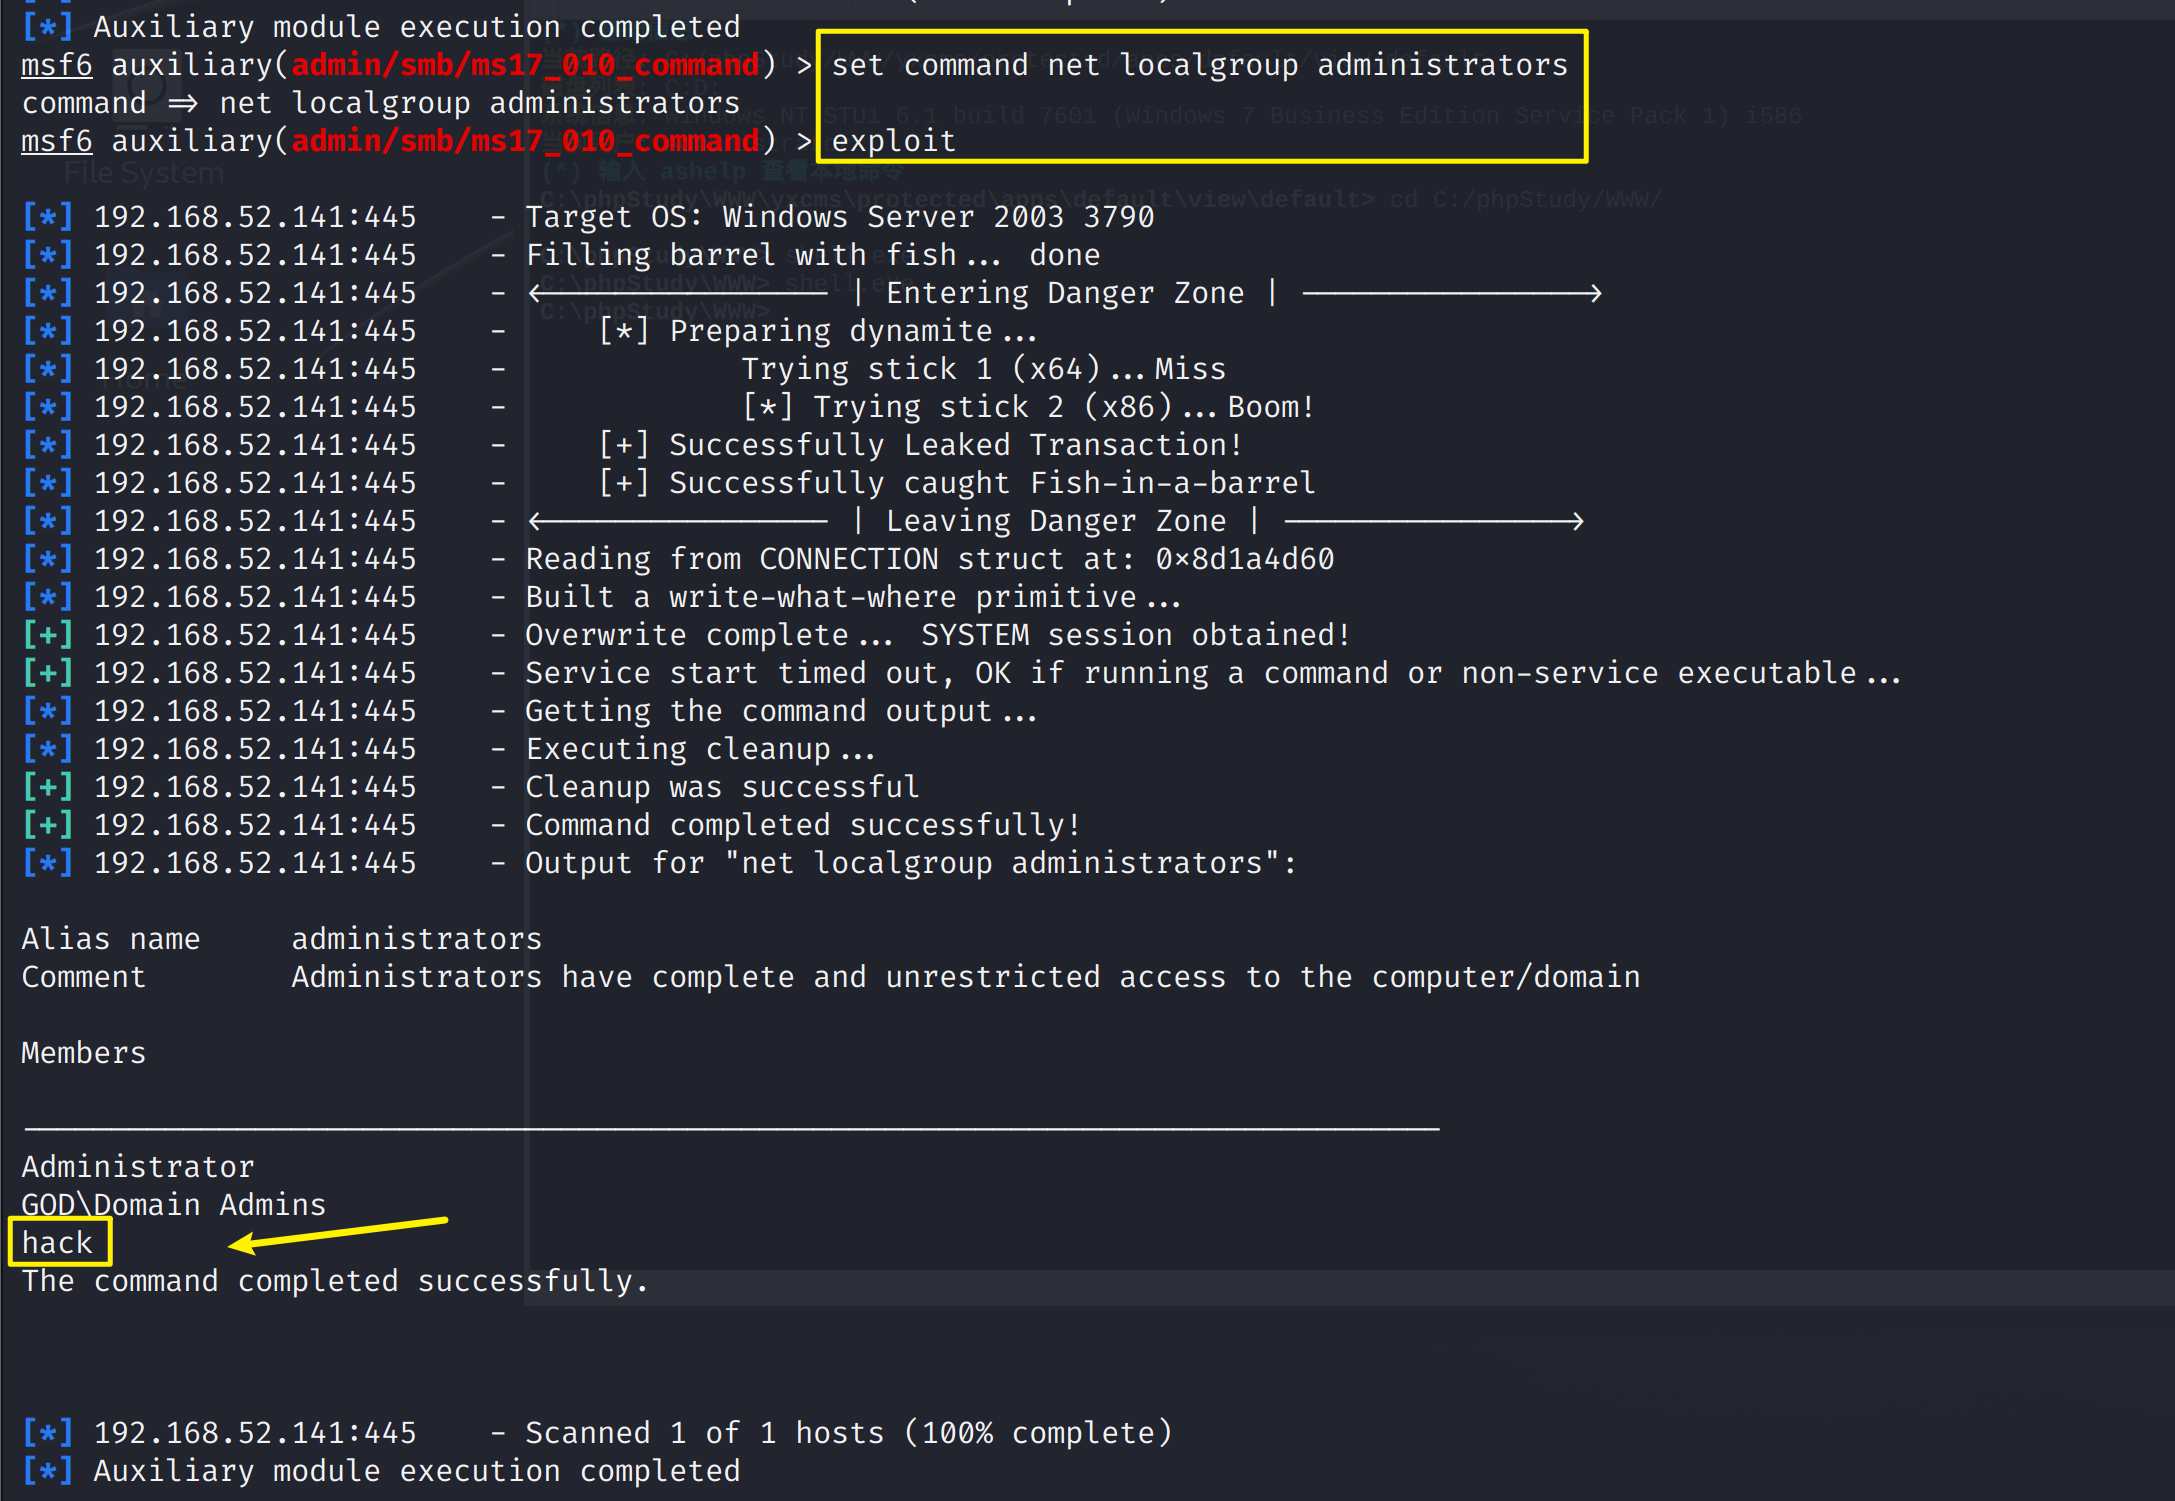This screenshot has height=1501, width=2175.
Task: Click the red module name on the set command line
Action: (525, 65)
